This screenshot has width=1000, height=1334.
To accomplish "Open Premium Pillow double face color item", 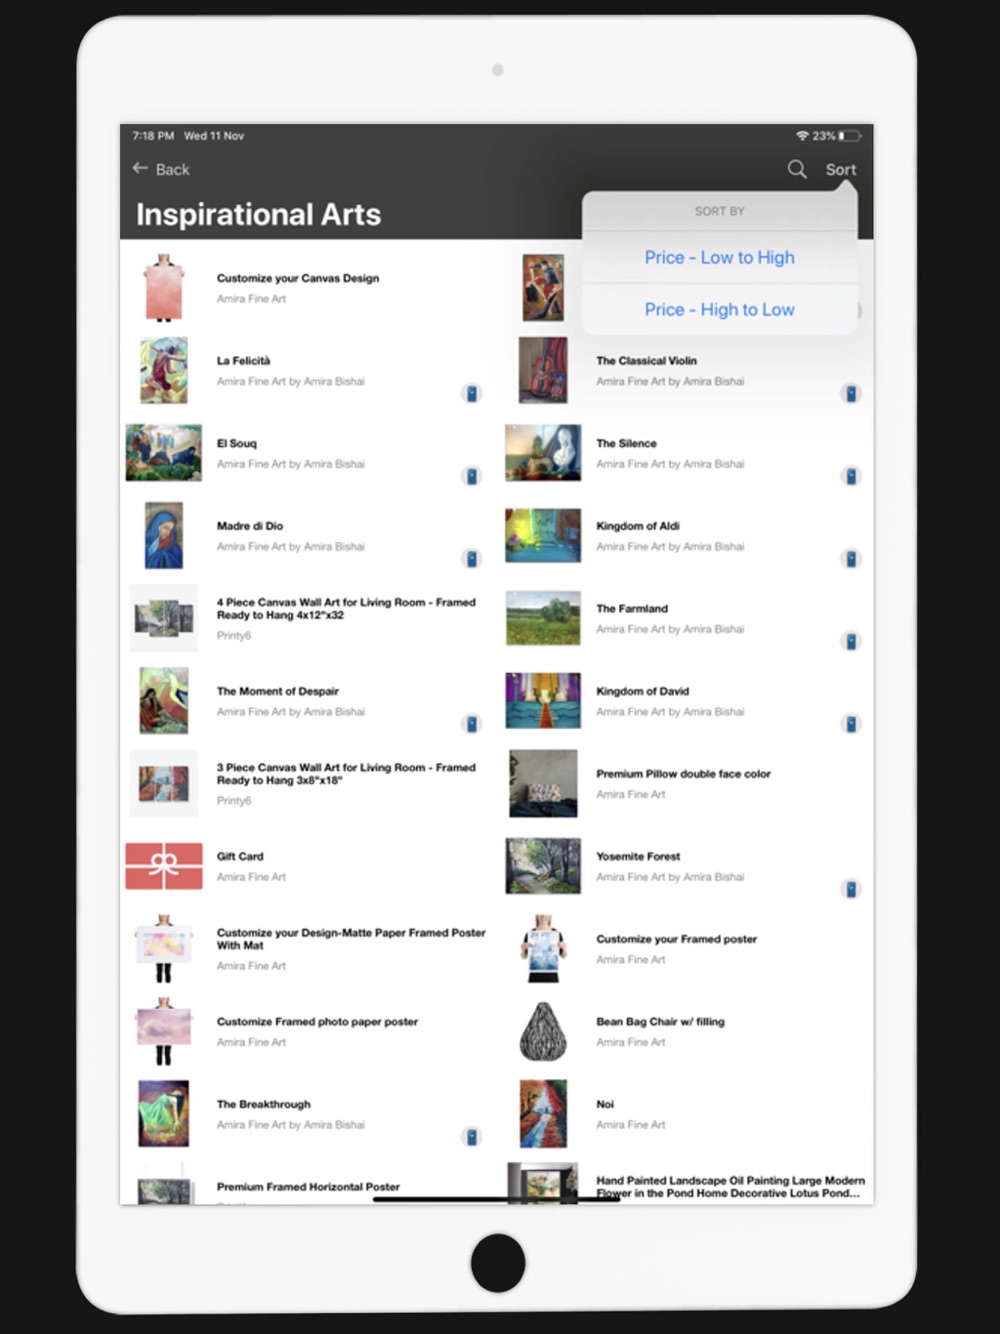I will coord(683,774).
